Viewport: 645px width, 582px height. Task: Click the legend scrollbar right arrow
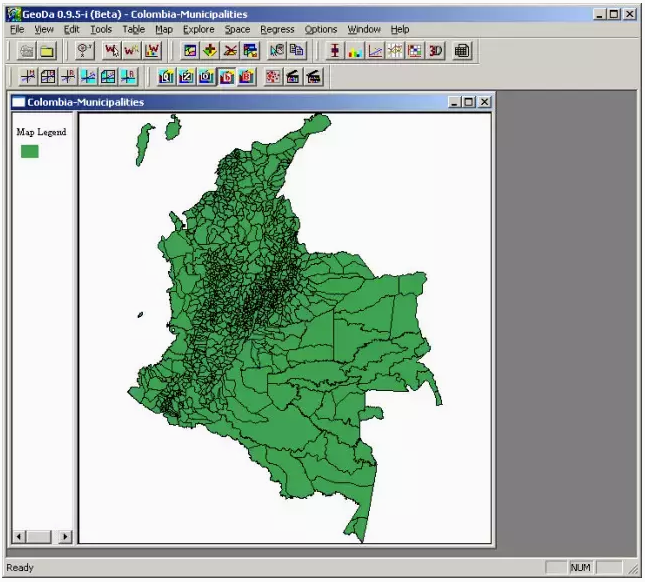pos(65,537)
